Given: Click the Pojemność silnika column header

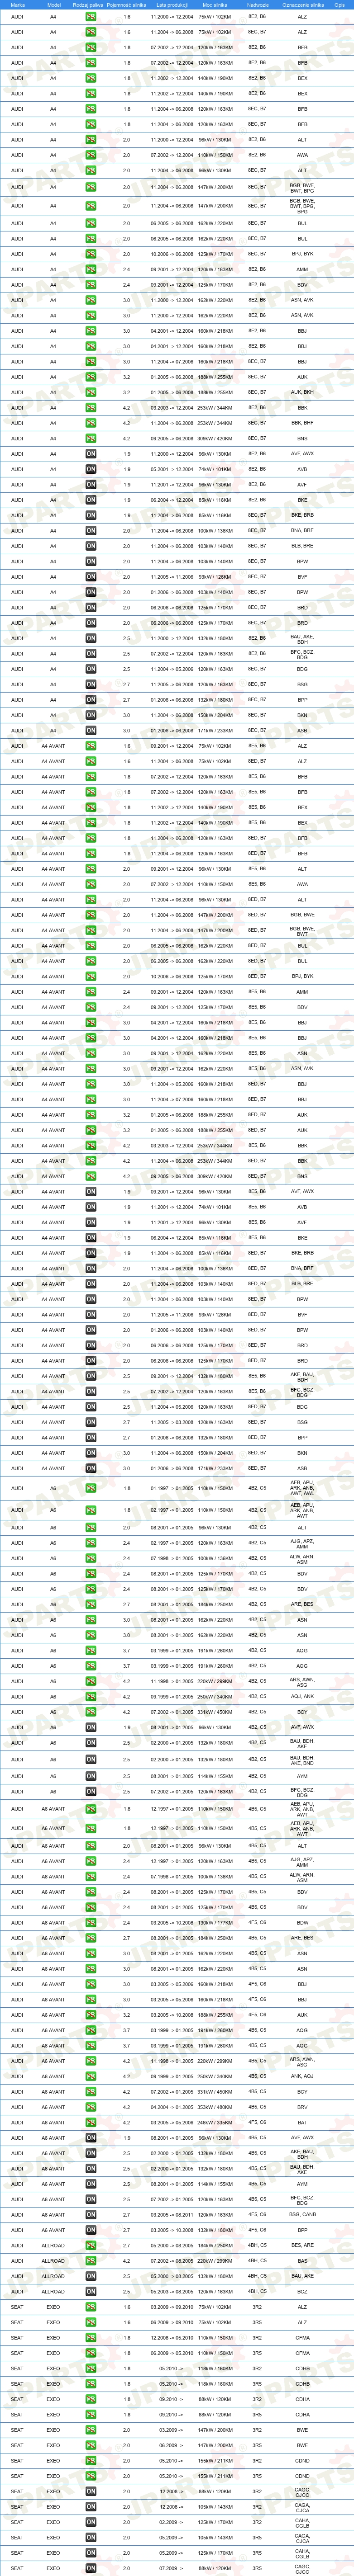Looking at the screenshot, I should (126, 5).
